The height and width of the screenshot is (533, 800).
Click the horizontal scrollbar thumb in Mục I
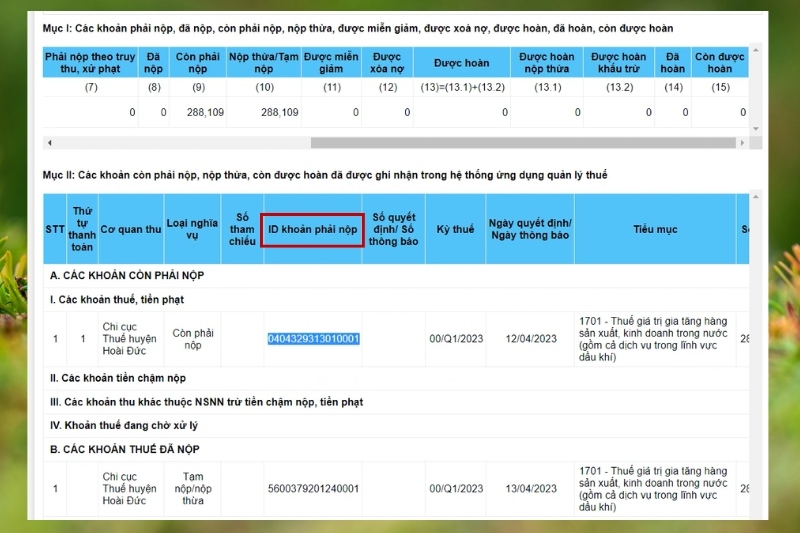(x=523, y=143)
